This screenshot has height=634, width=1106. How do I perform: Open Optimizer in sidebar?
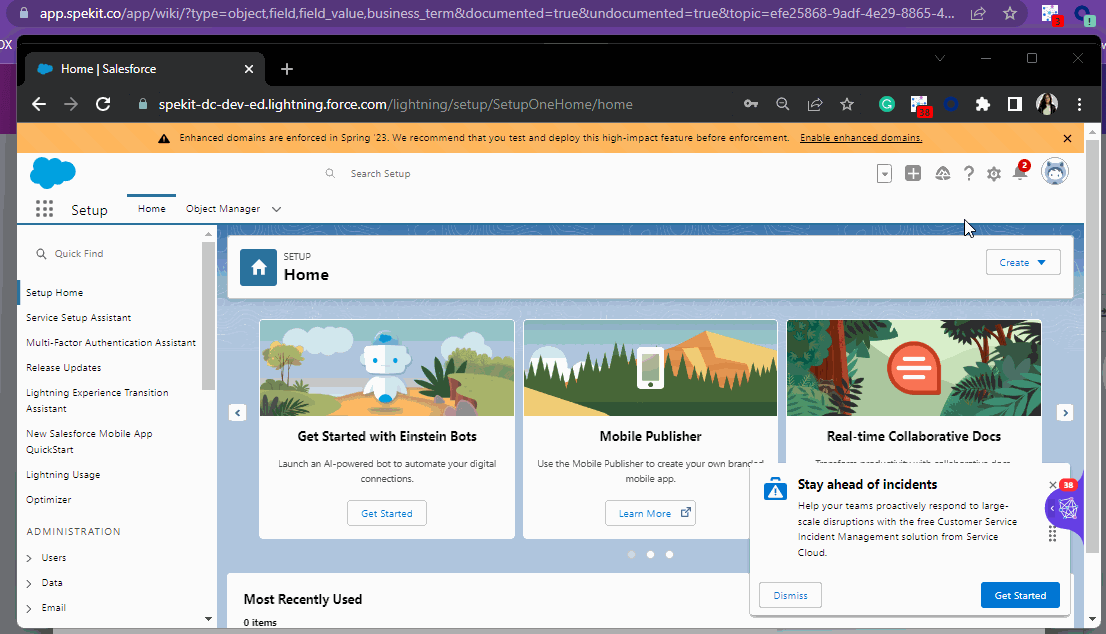(49, 500)
